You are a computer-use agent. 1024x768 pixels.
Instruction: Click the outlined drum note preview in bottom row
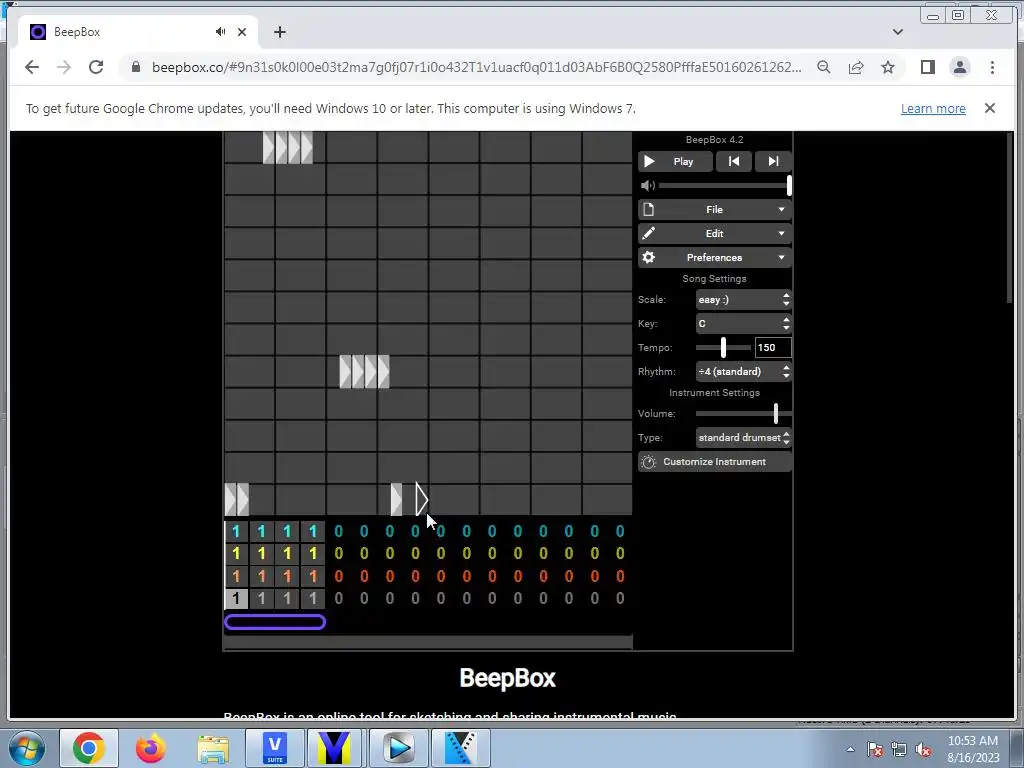[421, 500]
